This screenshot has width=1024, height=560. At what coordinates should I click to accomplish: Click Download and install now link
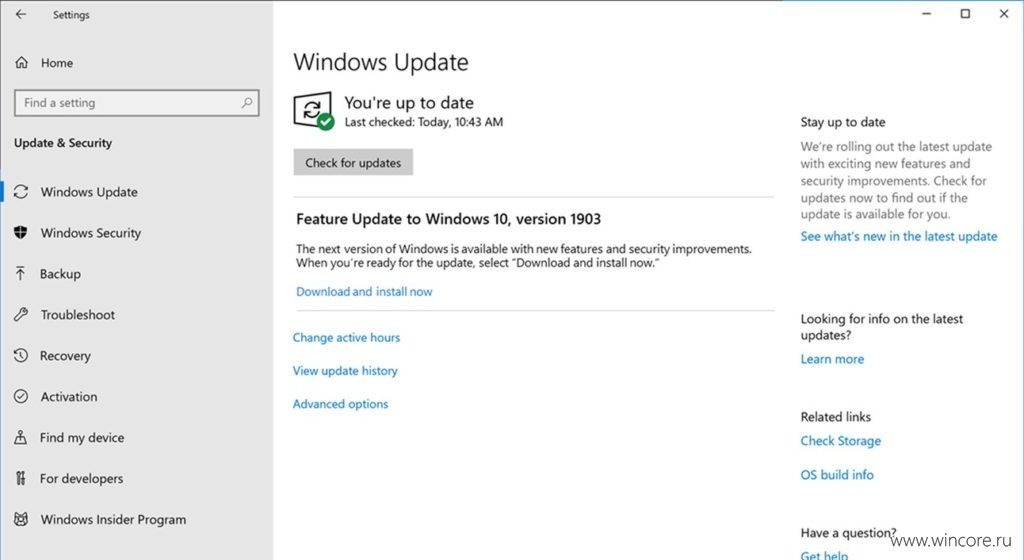364,292
